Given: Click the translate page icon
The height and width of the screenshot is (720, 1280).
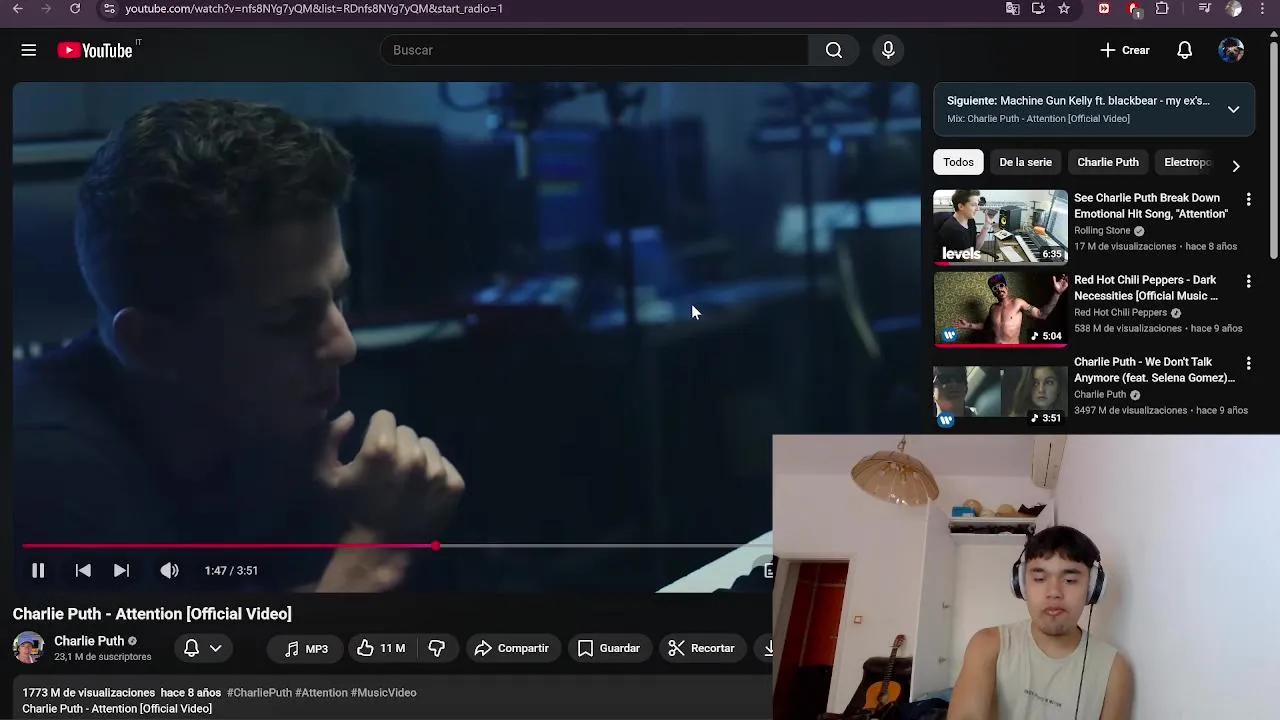Looking at the screenshot, I should tap(1013, 8).
